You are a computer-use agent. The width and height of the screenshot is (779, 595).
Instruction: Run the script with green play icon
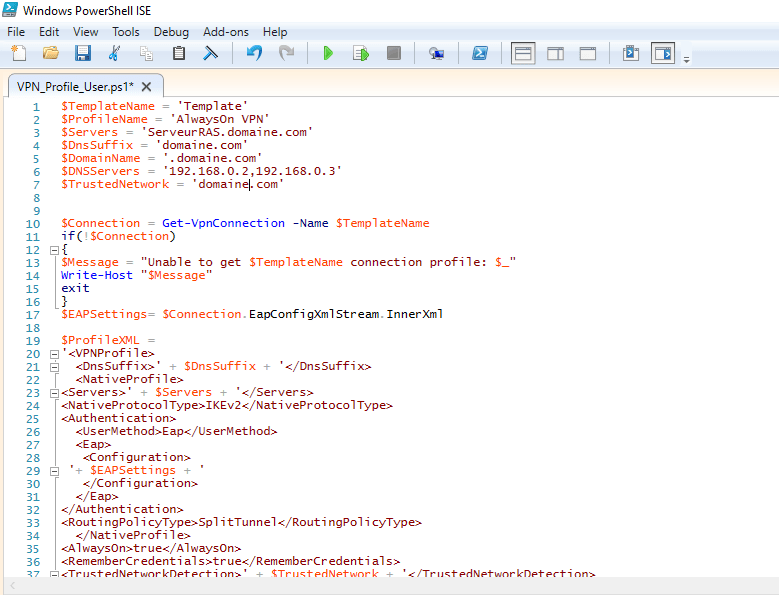(328, 53)
